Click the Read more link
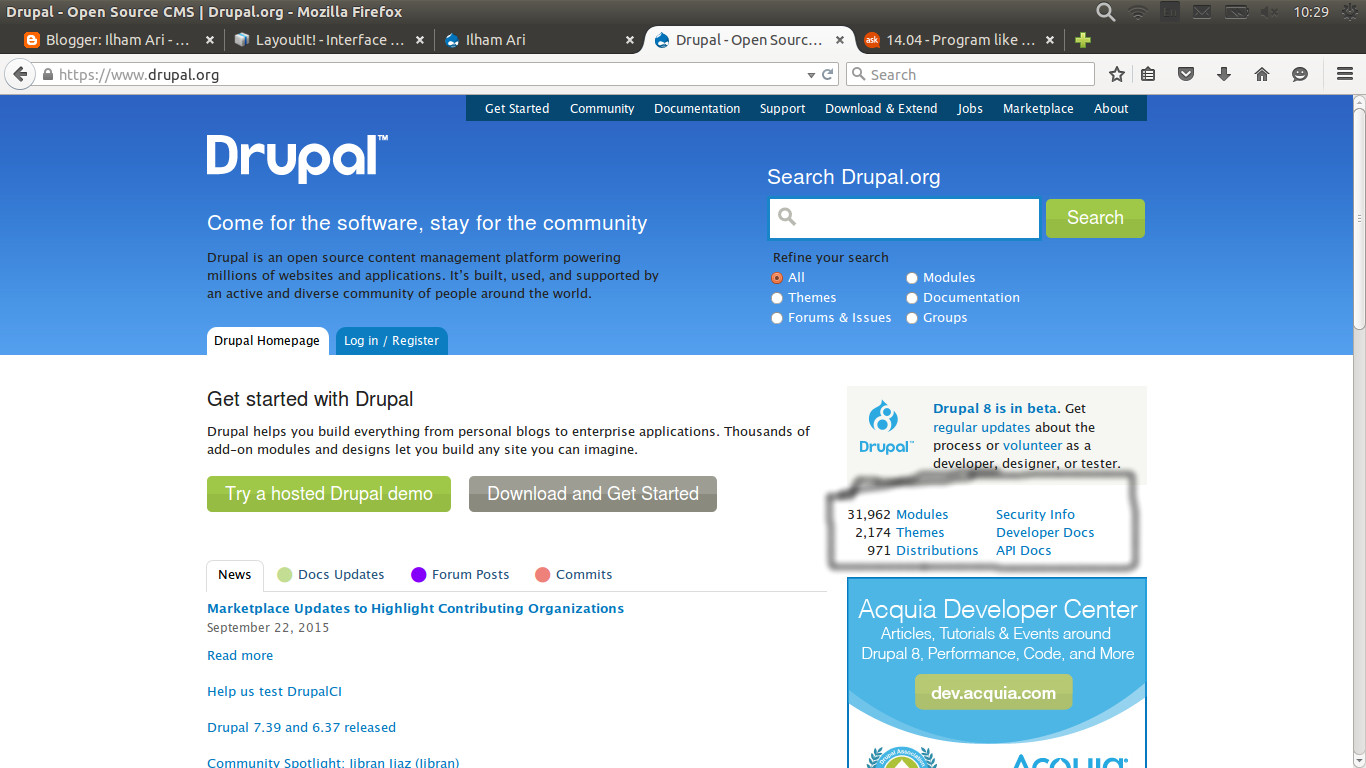 (x=240, y=656)
